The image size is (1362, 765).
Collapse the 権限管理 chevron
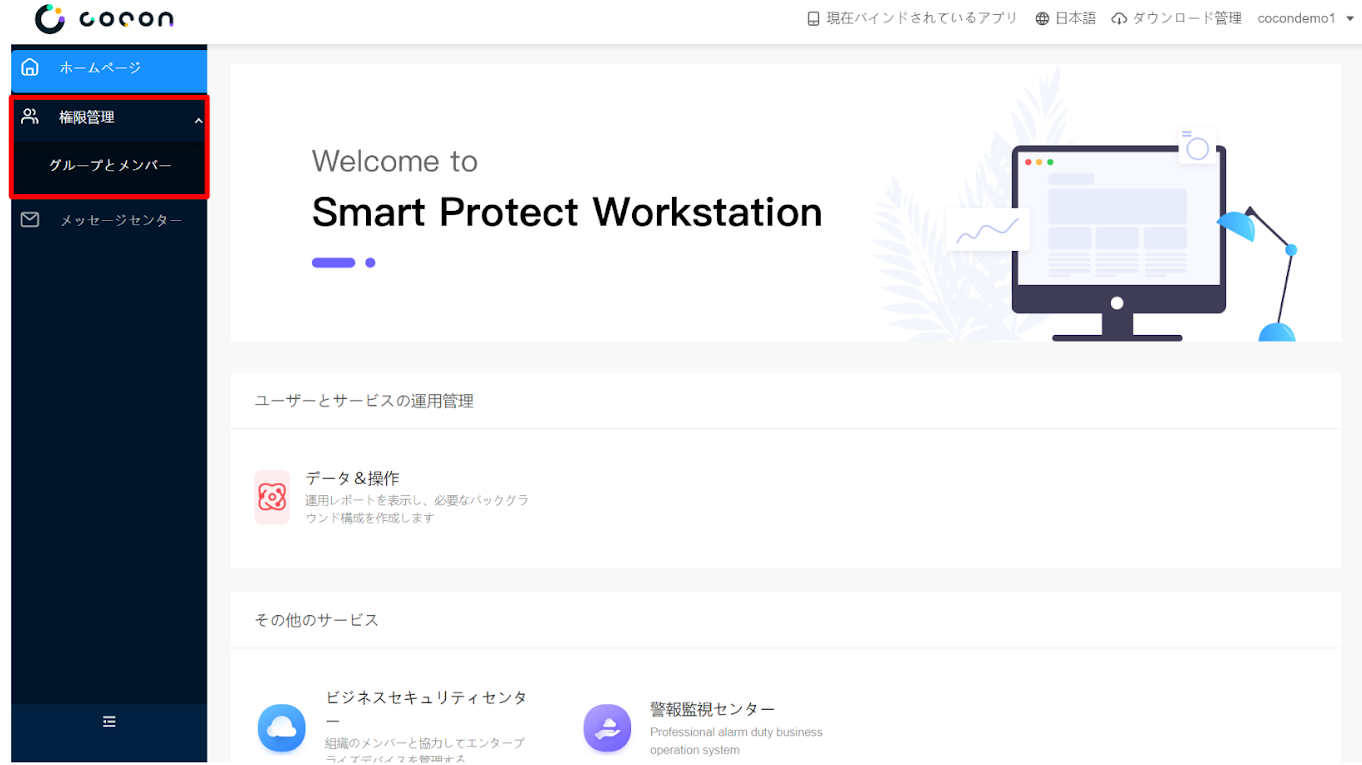coord(198,120)
